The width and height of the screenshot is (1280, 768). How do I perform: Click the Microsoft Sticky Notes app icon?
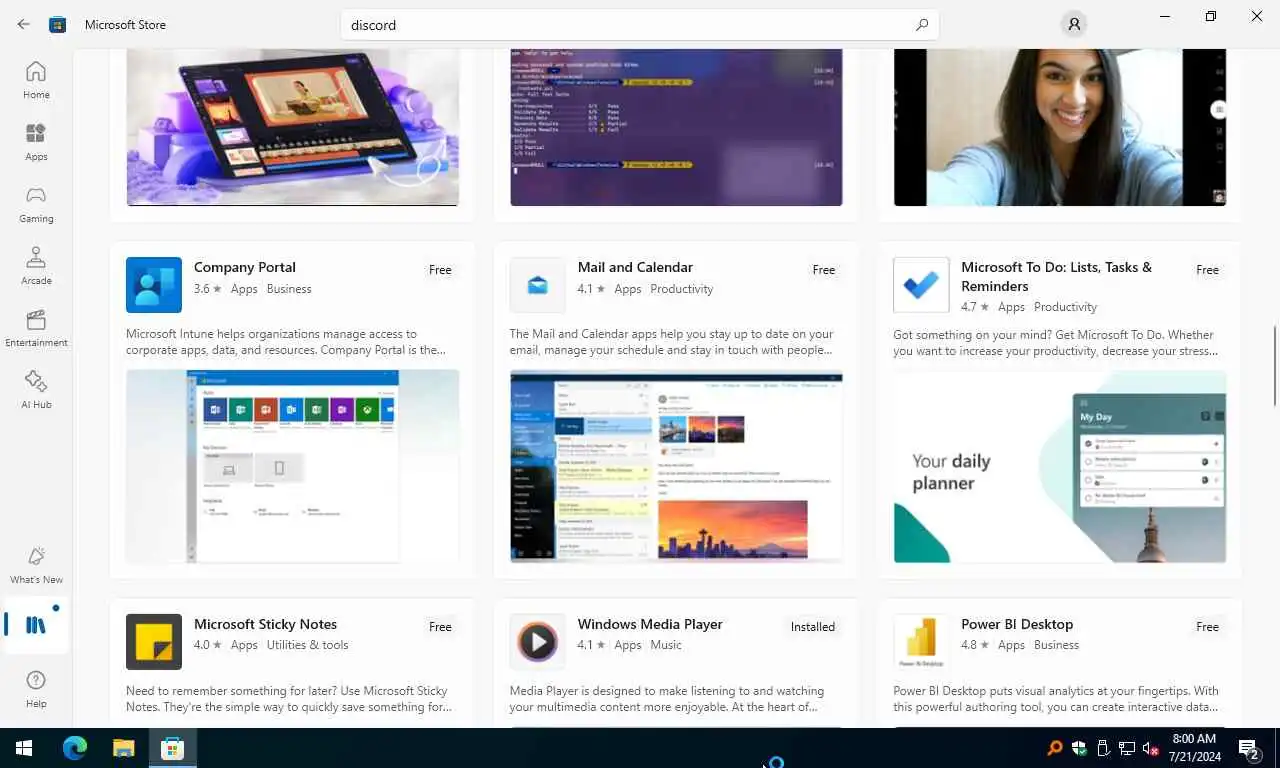click(x=154, y=642)
